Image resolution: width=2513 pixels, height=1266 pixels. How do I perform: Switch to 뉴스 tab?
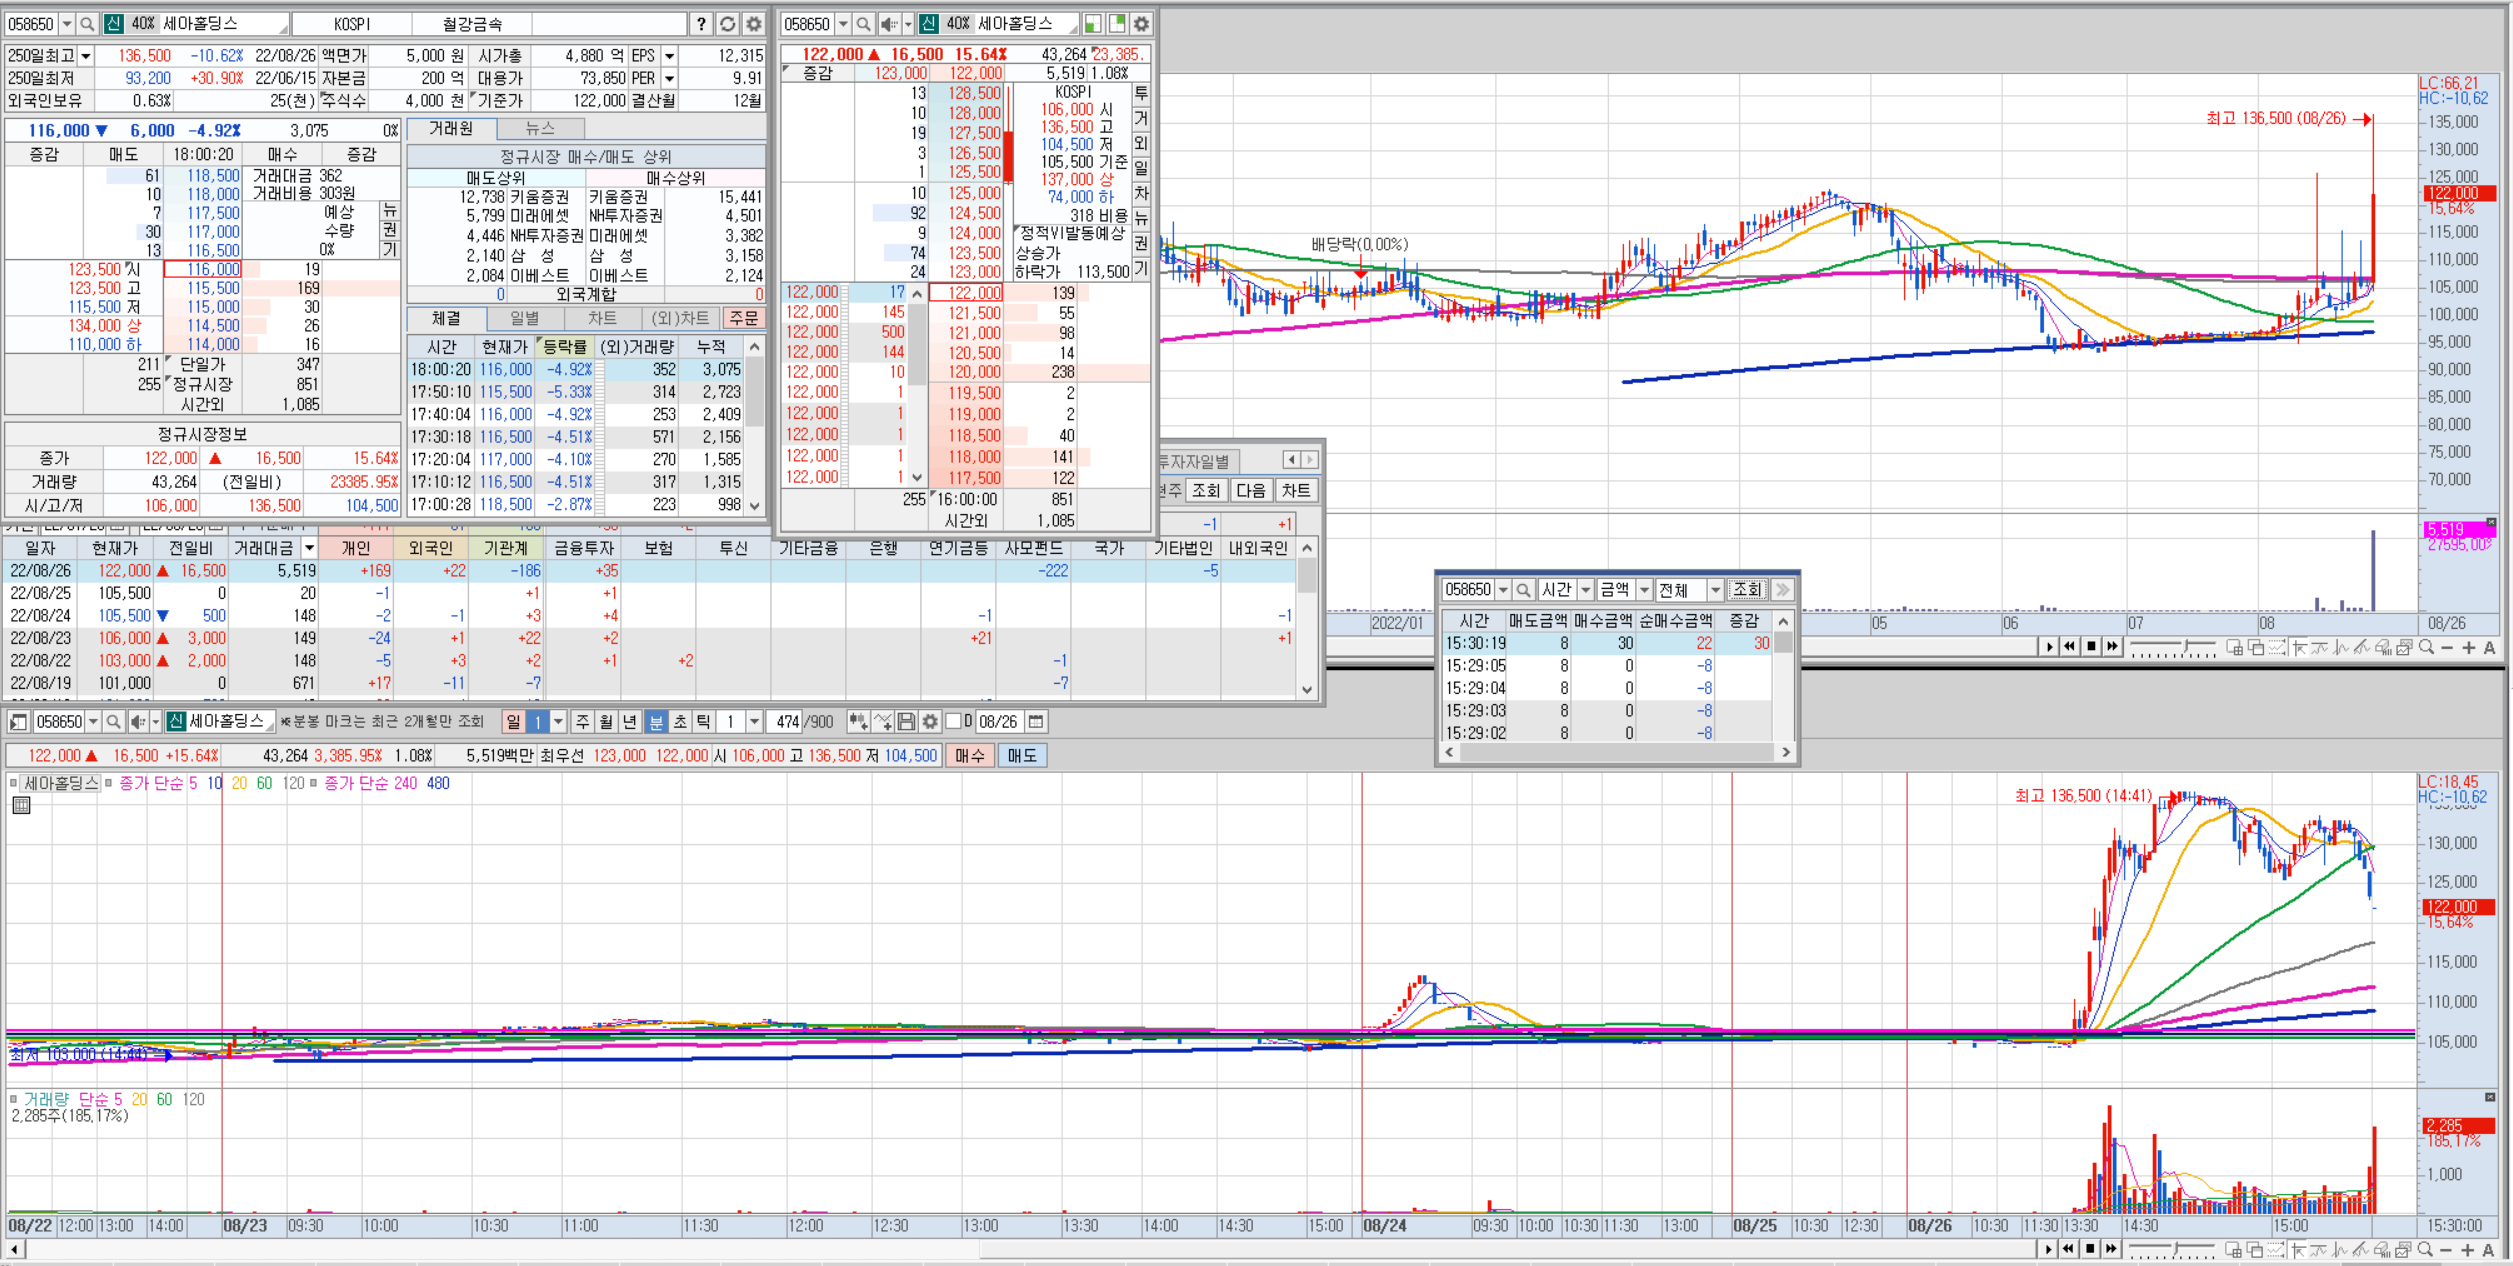pos(540,128)
